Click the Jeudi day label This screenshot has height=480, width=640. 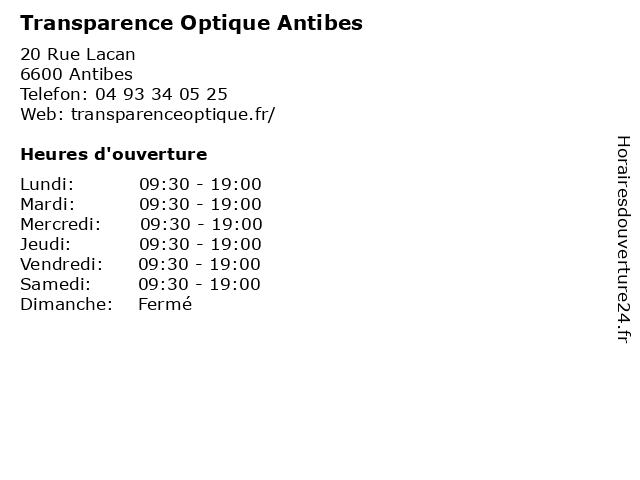pos(45,244)
